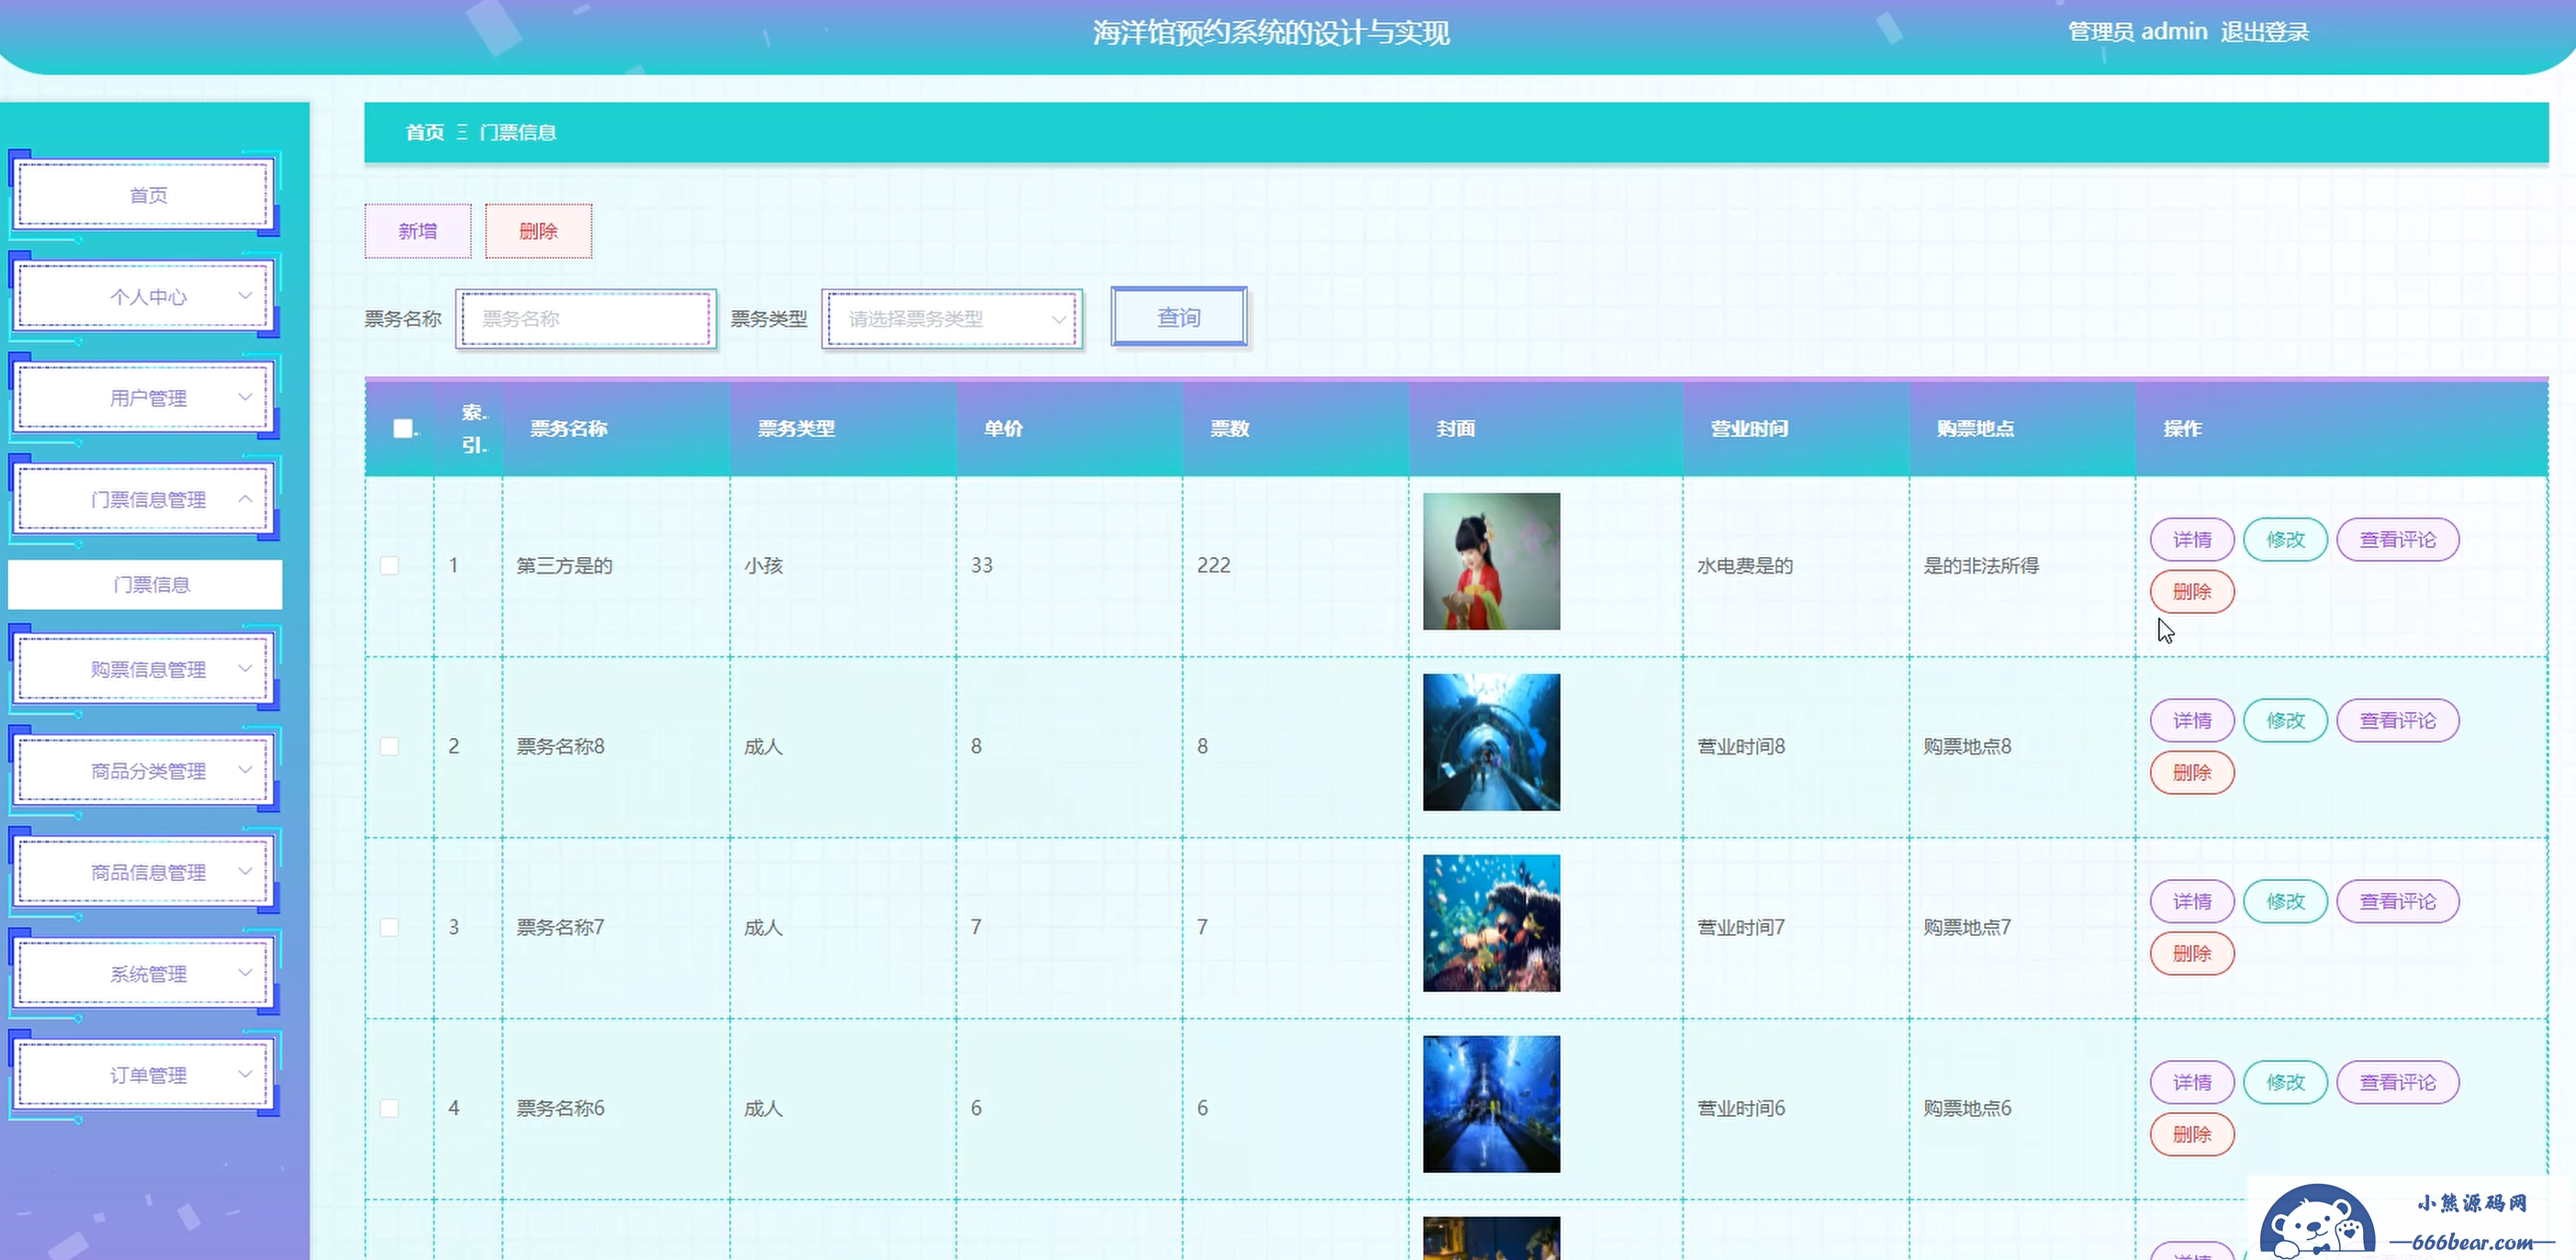Select the 门票信息 submenu item
The height and width of the screenshot is (1260, 2576).
click(x=145, y=584)
